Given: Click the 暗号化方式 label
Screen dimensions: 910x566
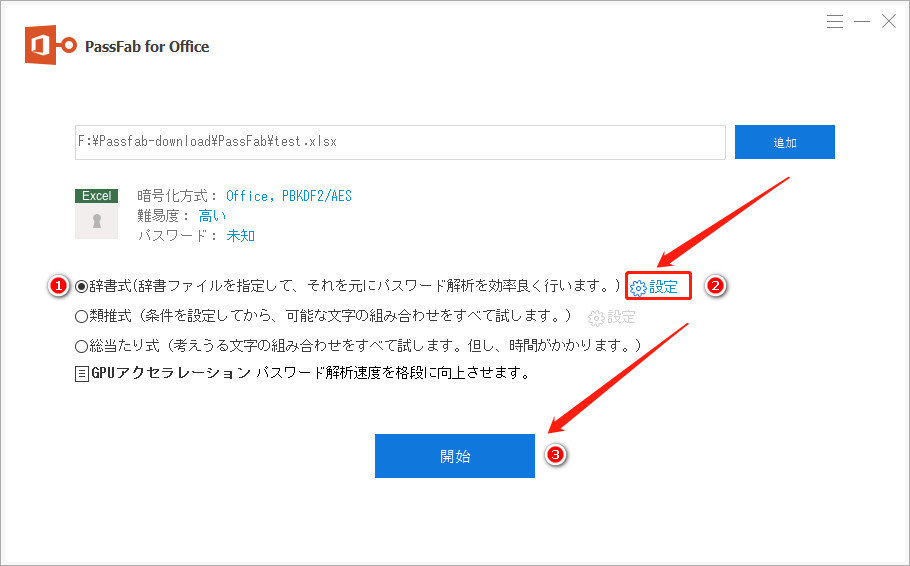Looking at the screenshot, I should [177, 196].
